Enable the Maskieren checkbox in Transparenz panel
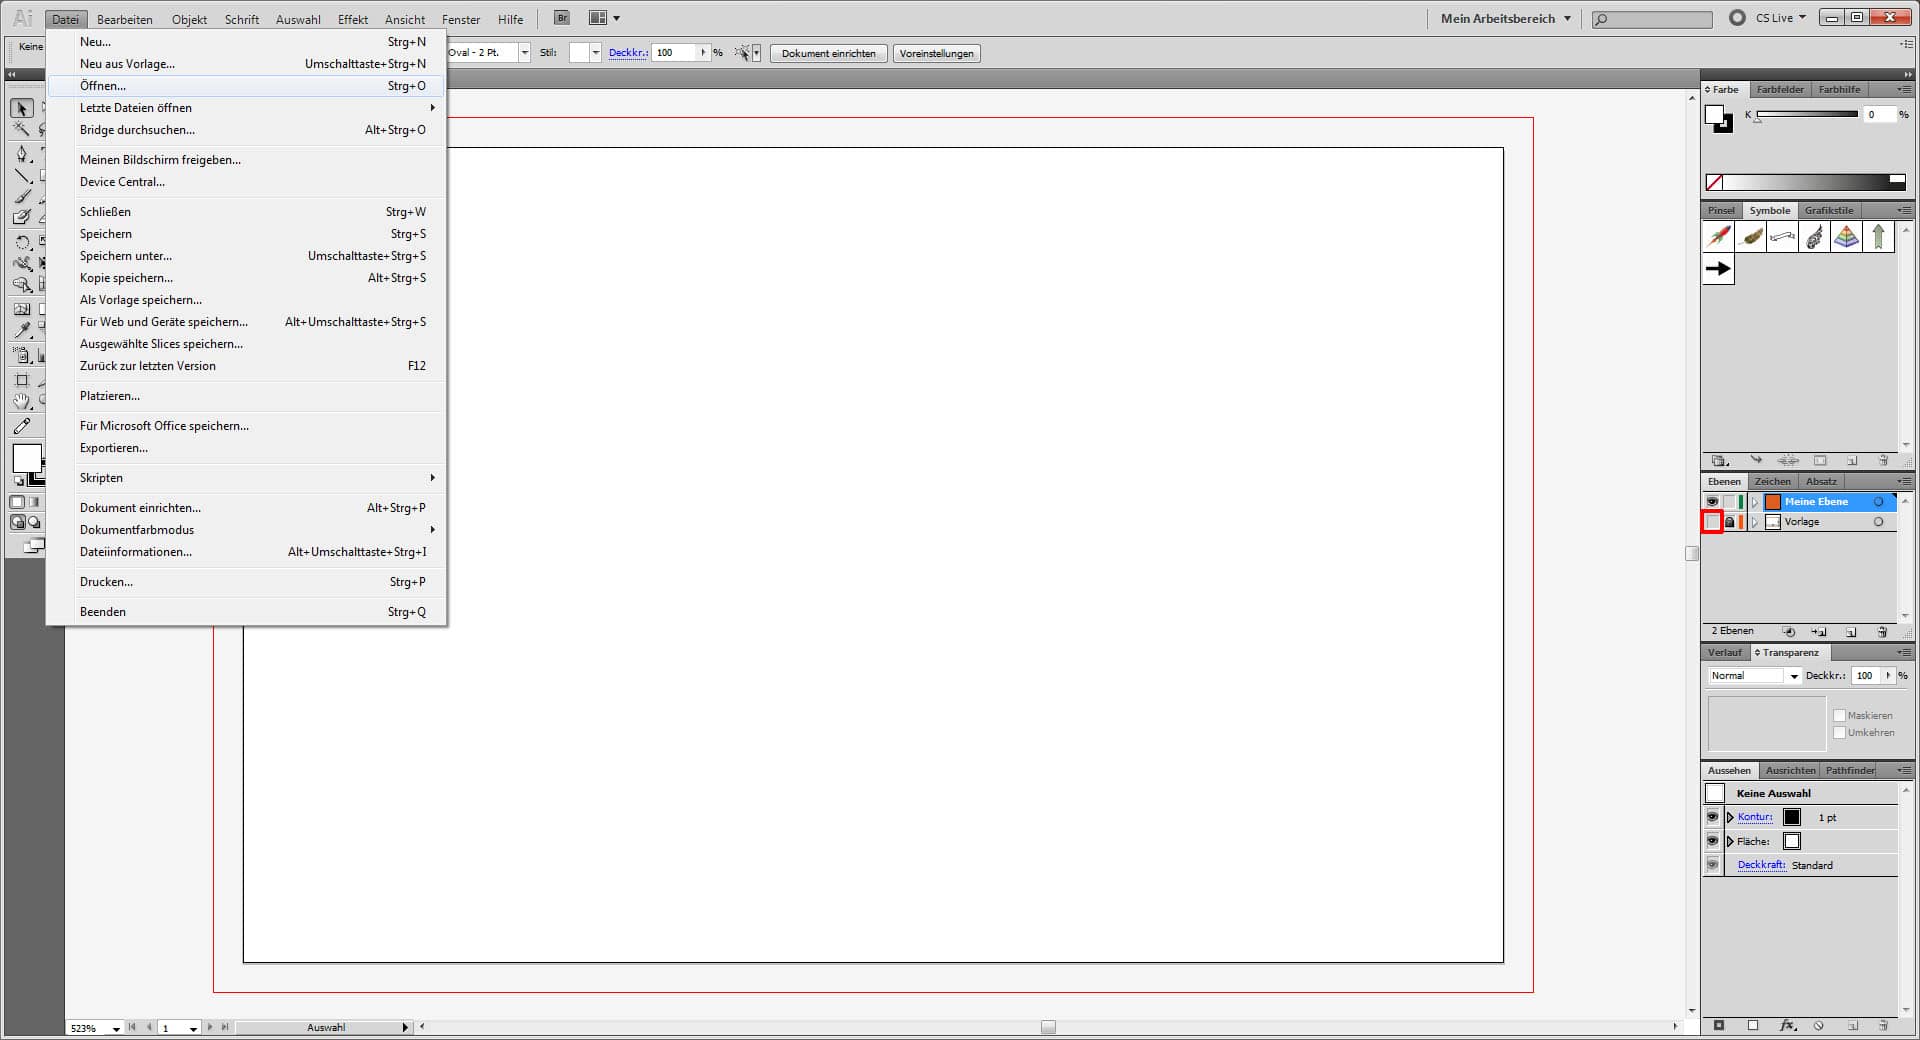Image resolution: width=1920 pixels, height=1040 pixels. (1840, 715)
